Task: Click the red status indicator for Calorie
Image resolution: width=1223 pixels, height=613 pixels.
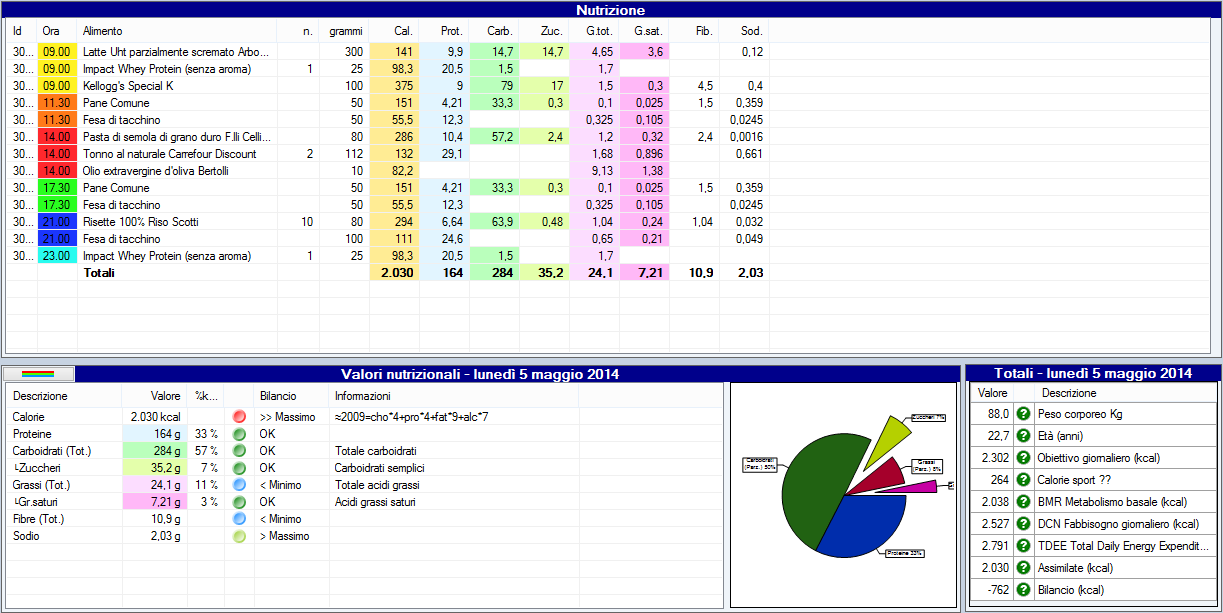Action: click(238, 417)
